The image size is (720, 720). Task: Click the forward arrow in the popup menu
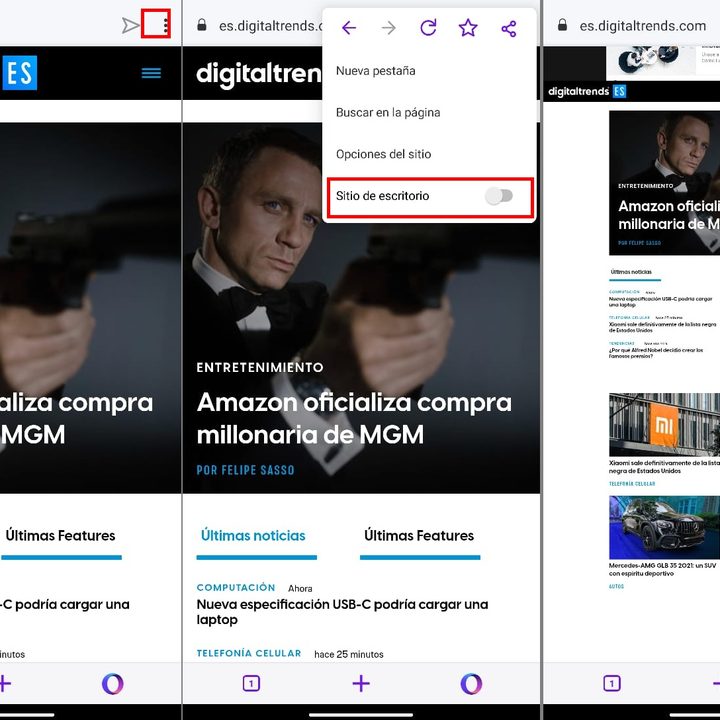(x=388, y=28)
